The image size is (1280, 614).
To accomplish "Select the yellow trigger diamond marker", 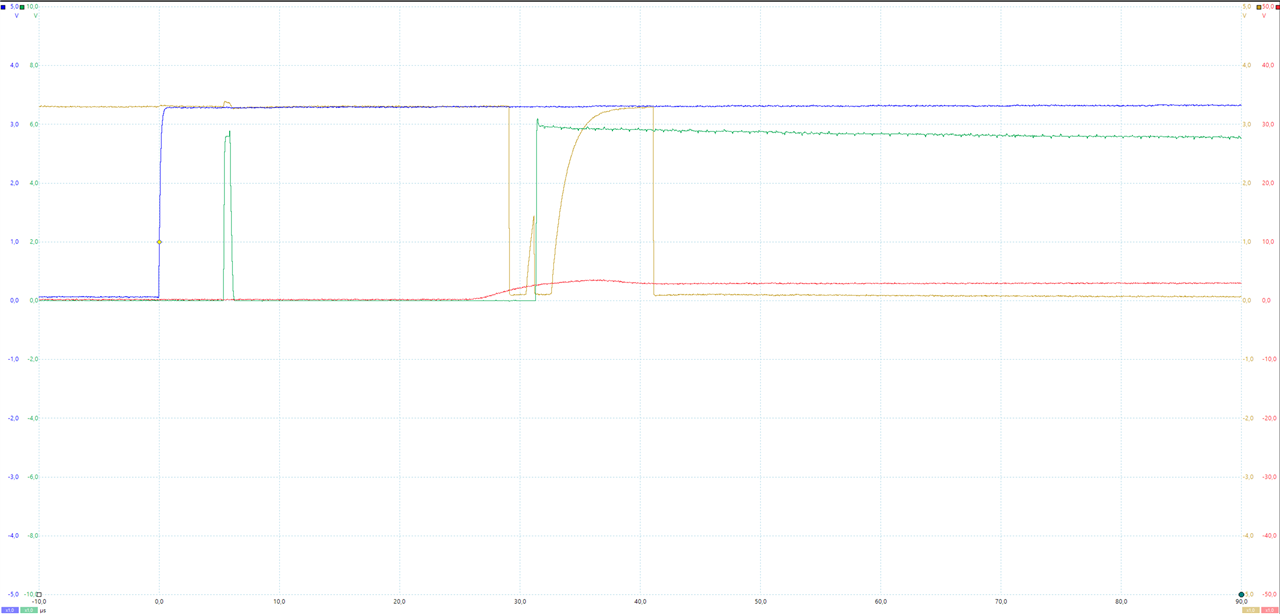I will (x=159, y=242).
